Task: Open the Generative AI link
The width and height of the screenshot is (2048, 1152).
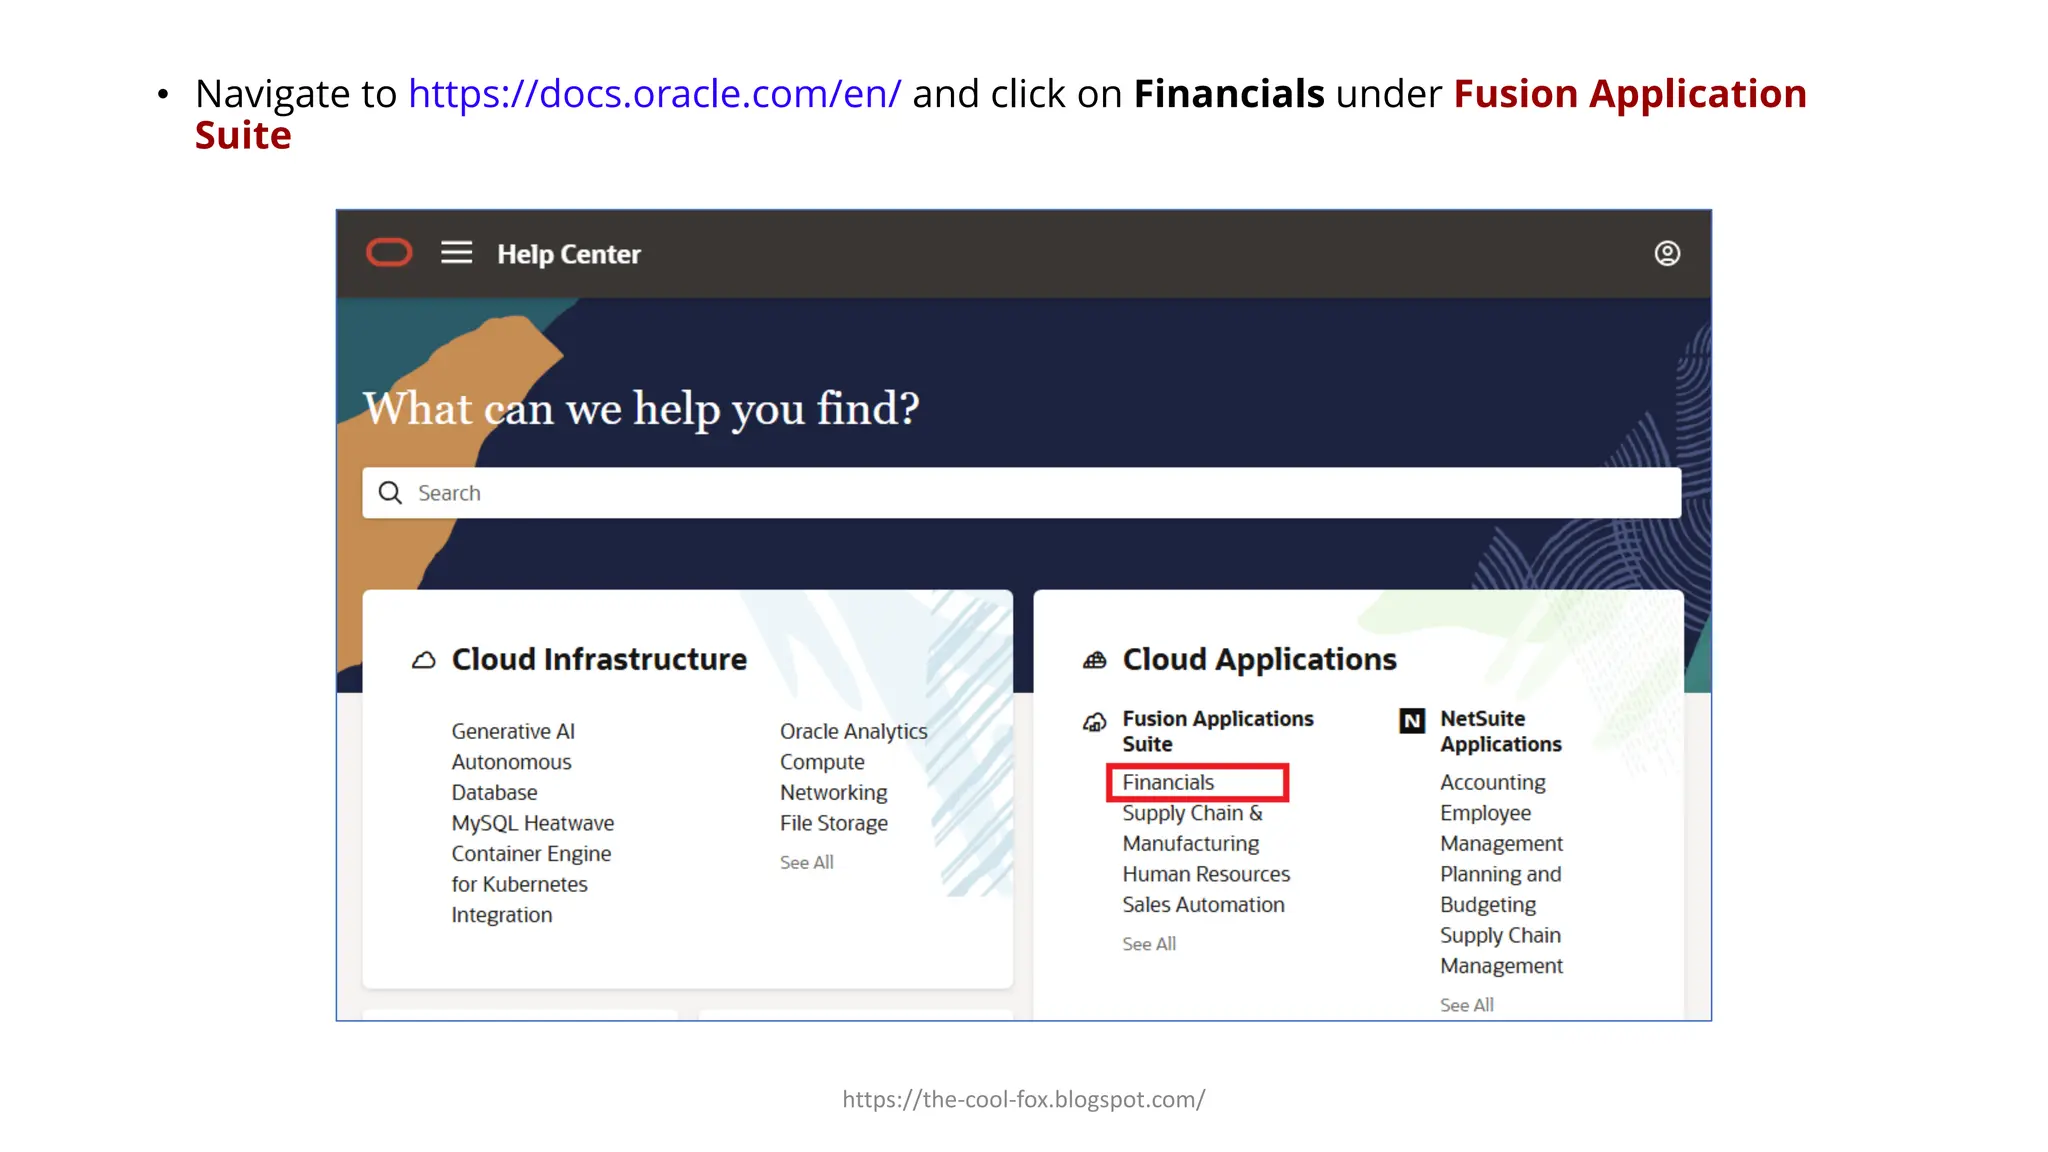Action: point(513,731)
